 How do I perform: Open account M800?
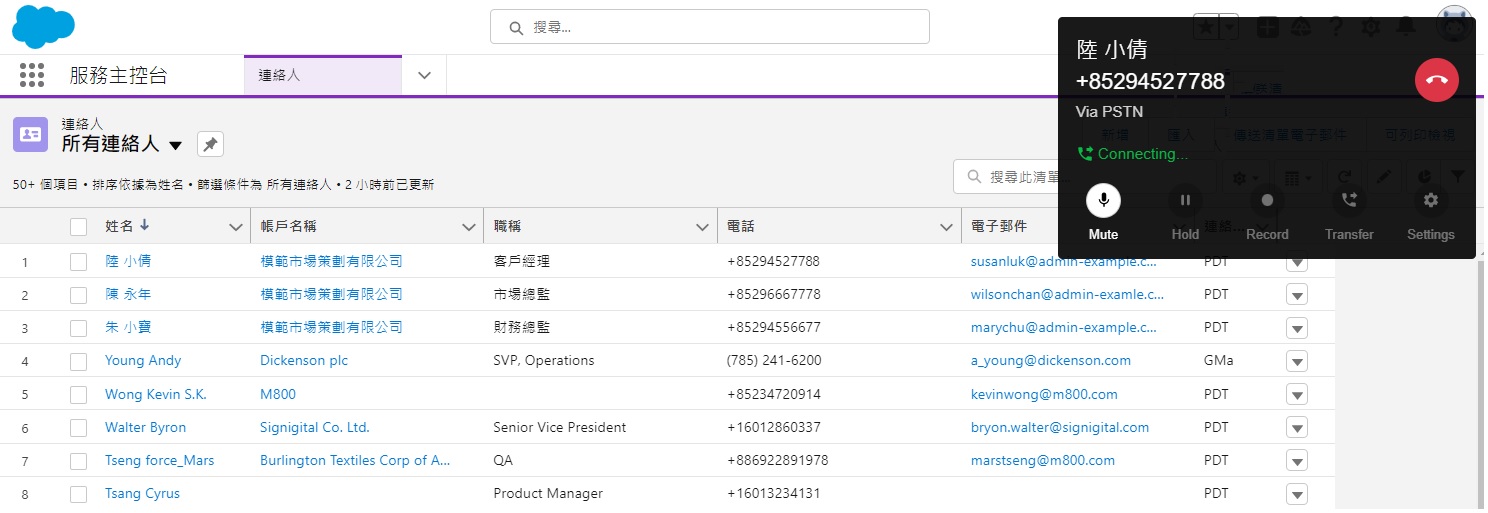(278, 394)
